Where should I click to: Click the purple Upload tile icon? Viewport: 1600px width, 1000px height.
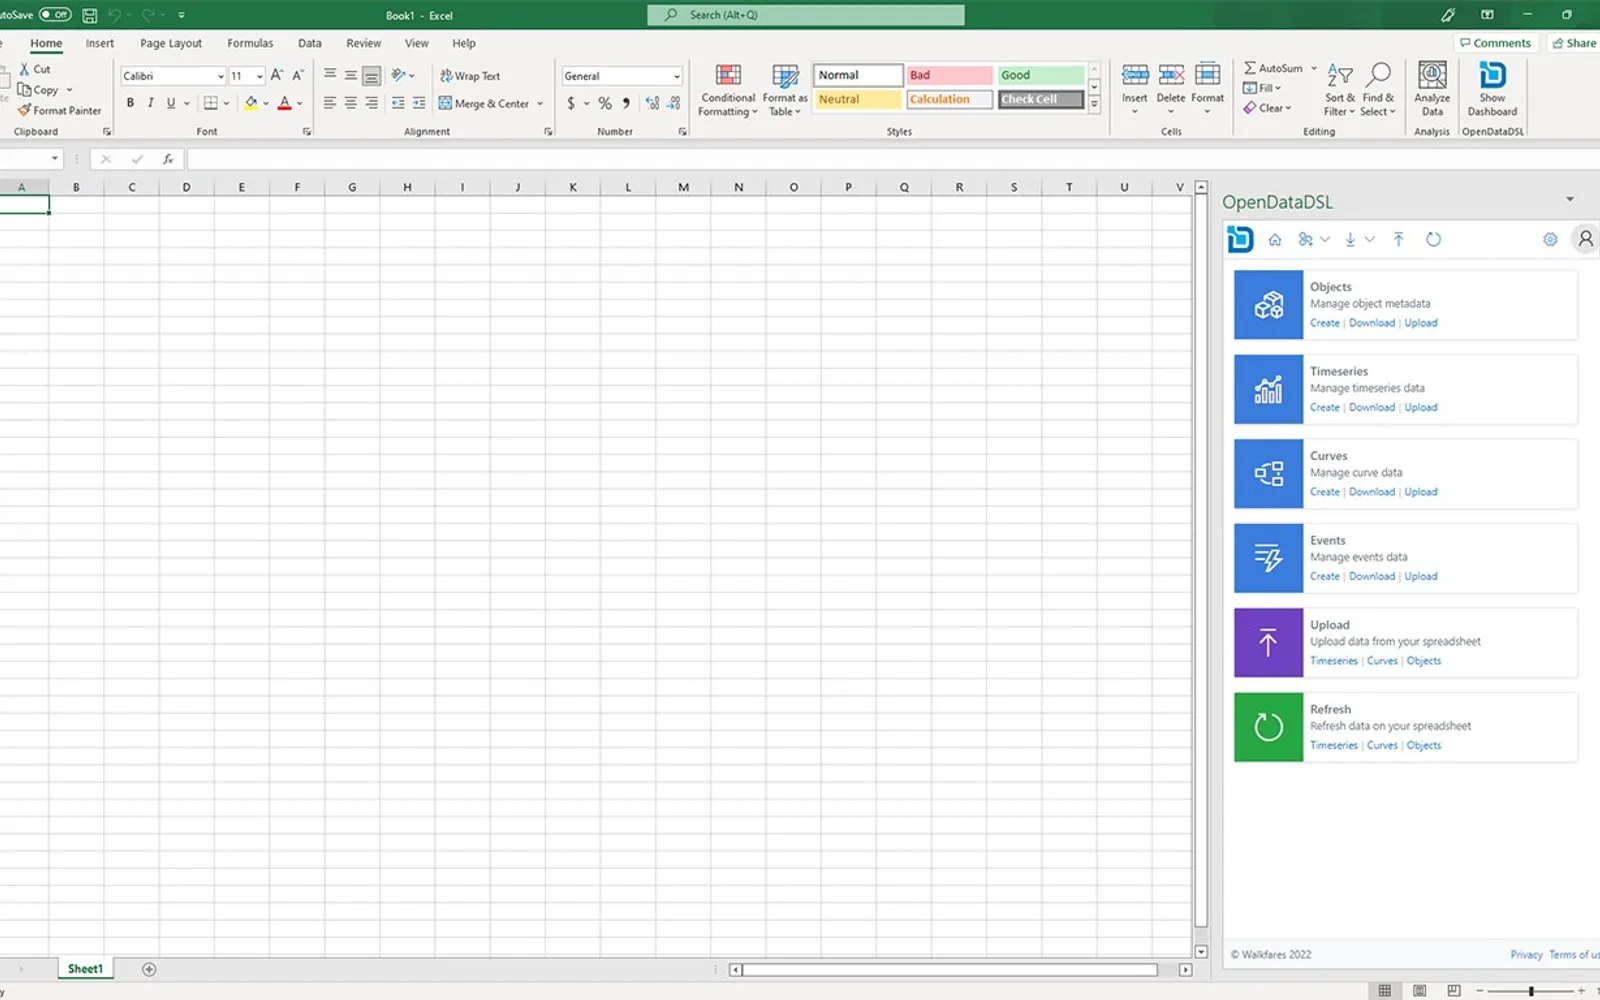tap(1268, 643)
